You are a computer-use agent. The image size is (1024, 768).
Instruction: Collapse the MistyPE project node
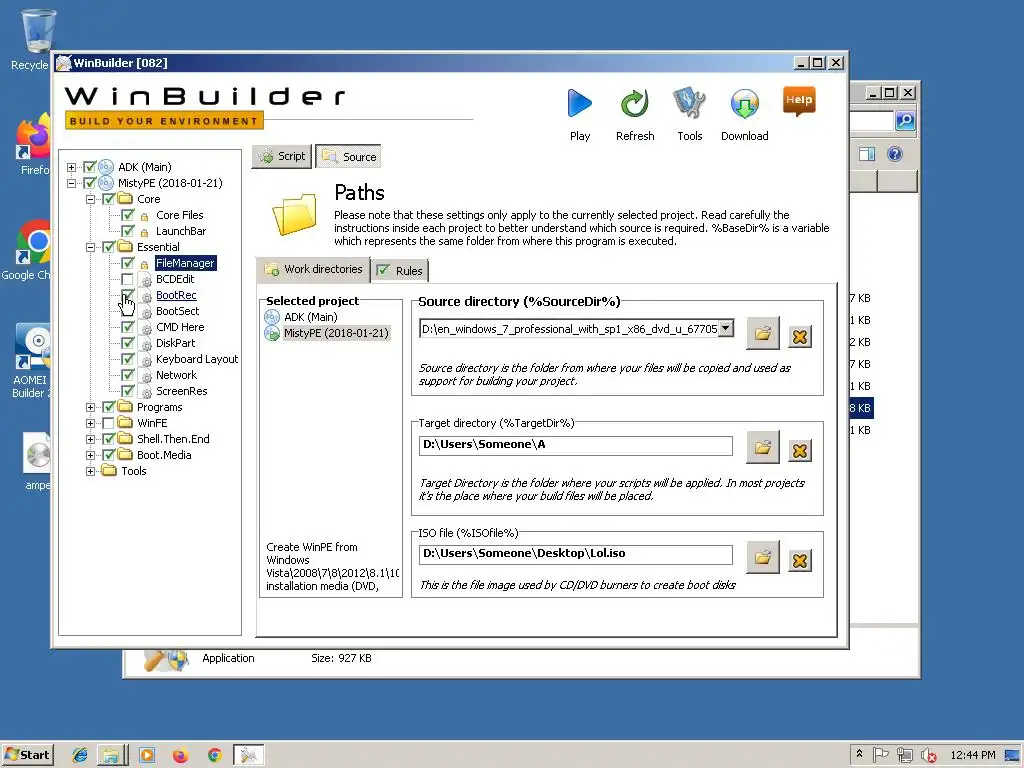pos(71,183)
